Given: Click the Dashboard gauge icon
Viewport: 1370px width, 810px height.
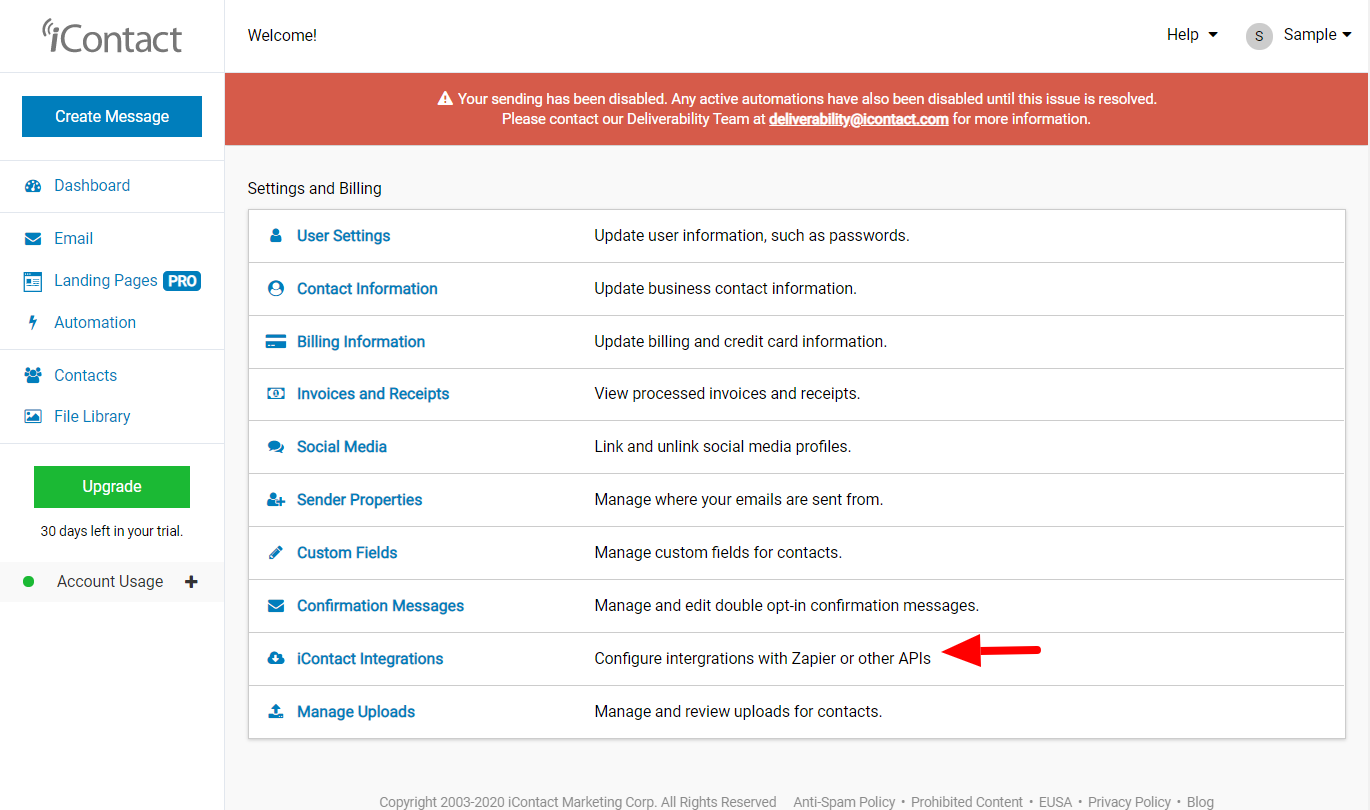Looking at the screenshot, I should tap(33, 186).
